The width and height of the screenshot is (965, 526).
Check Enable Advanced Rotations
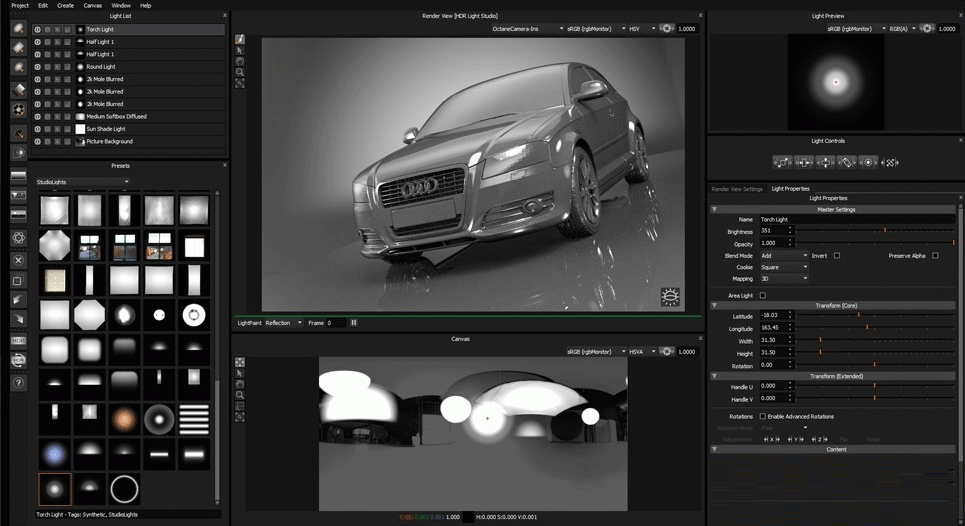[763, 416]
